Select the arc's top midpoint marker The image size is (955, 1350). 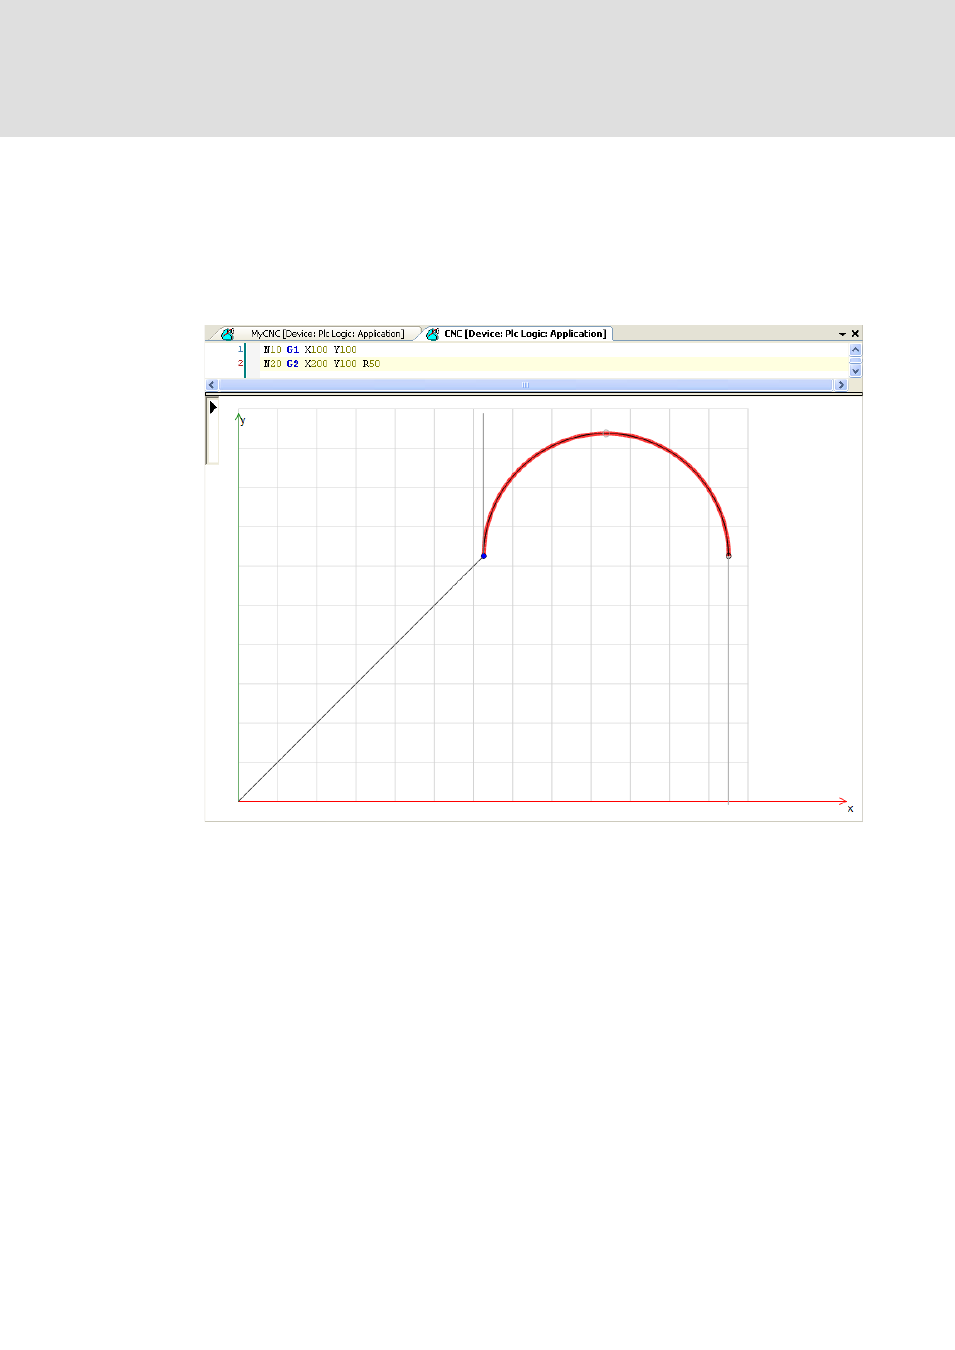pyautogui.click(x=606, y=433)
